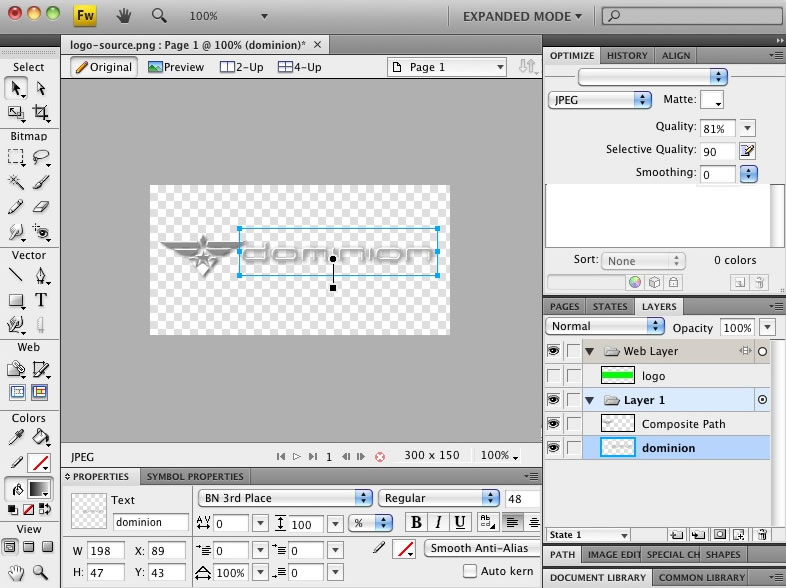Click the Matte color swatch
The image size is (786, 588).
711,99
